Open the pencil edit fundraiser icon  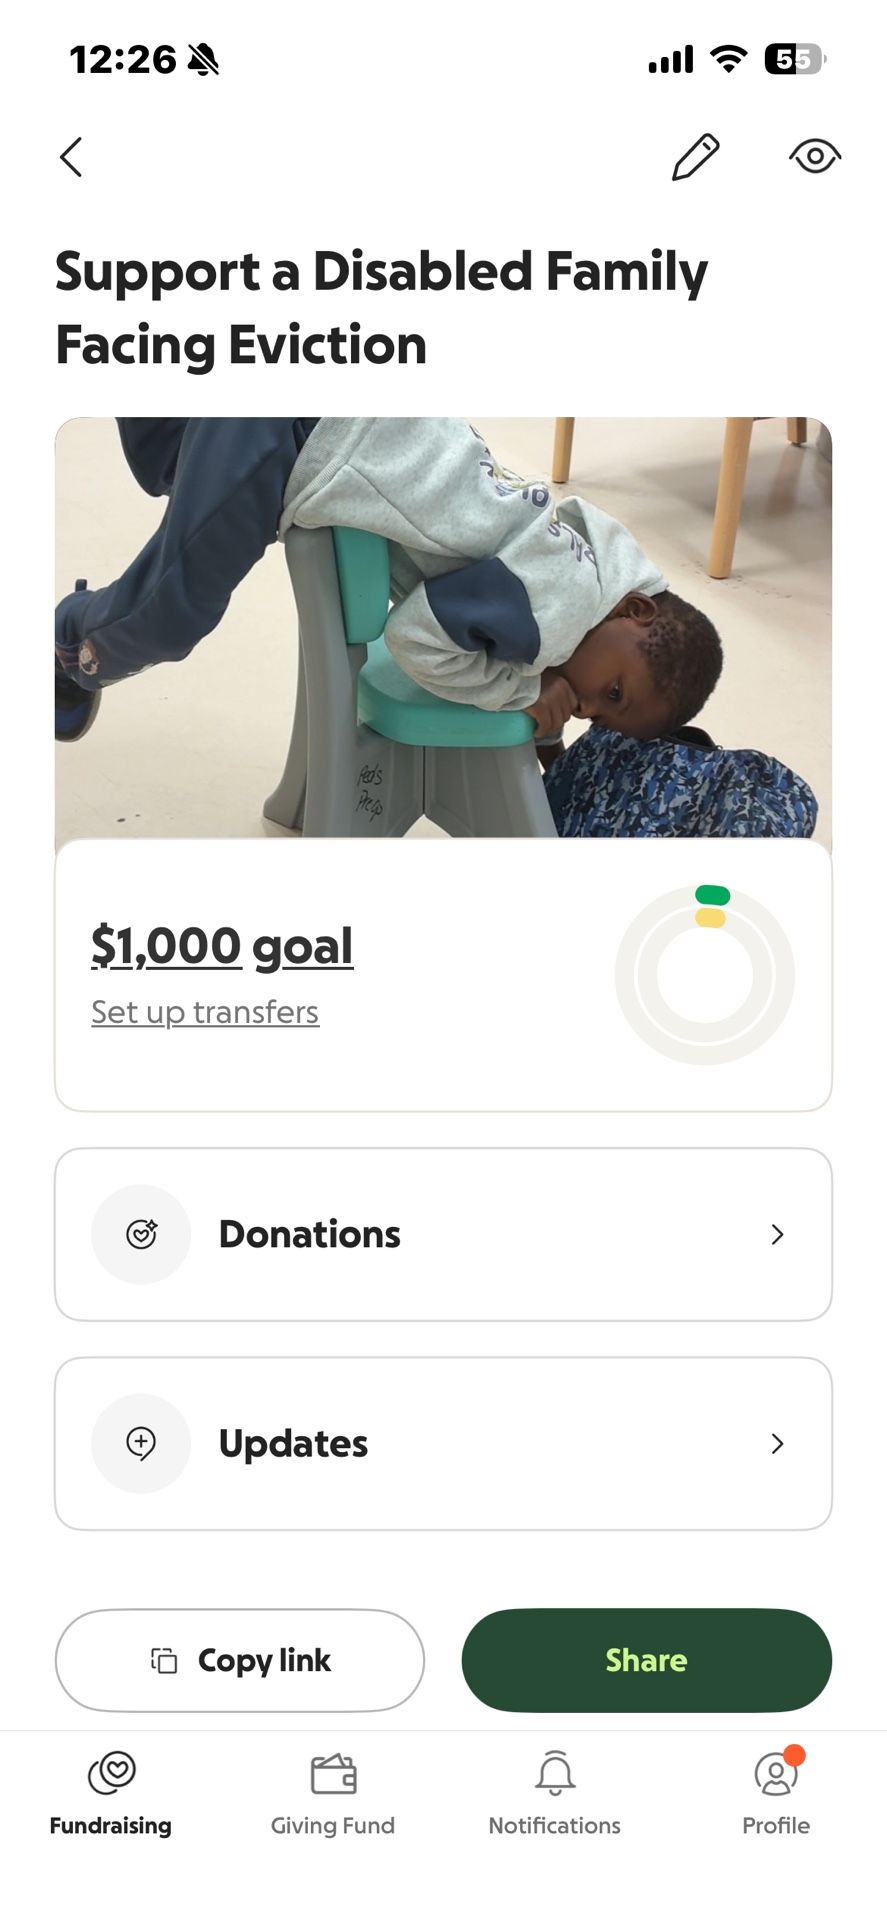(695, 157)
